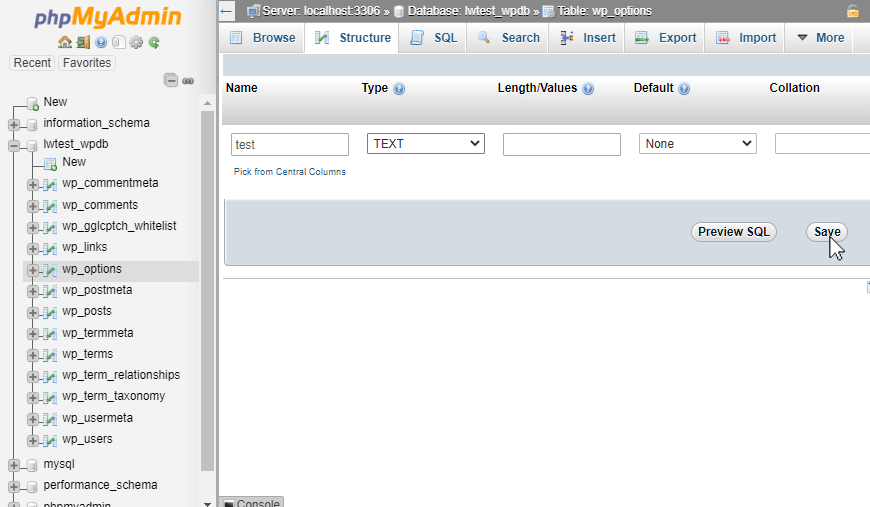Click Pick from Central Columns link
The image size is (870, 507).
290,172
